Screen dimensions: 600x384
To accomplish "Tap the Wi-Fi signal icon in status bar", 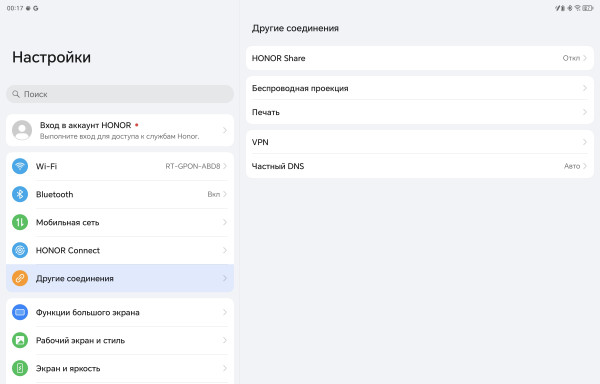I will (x=577, y=8).
